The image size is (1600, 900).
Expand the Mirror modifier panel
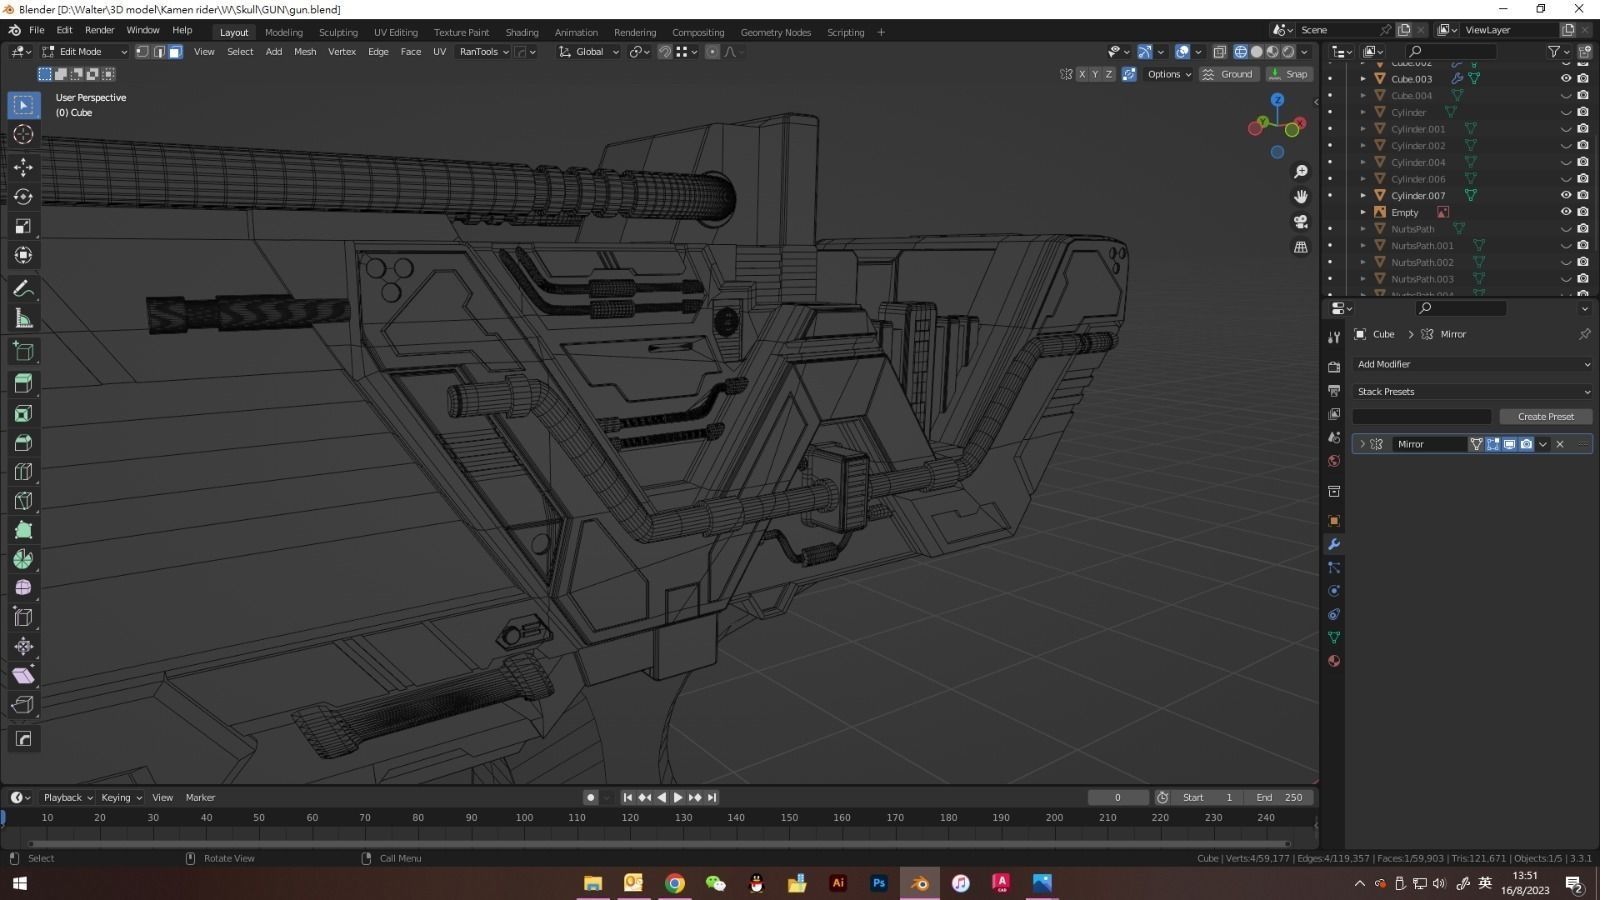[x=1362, y=444]
